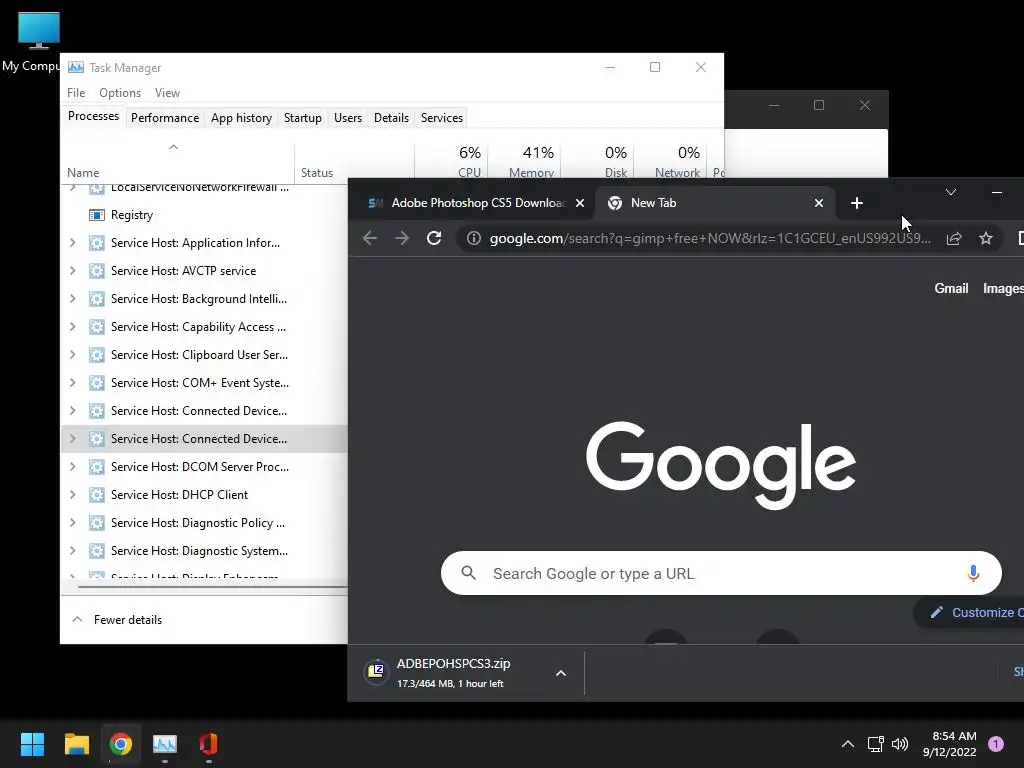The image size is (1024, 768).
Task: Expand Service Host: Application Information row
Action: 72,243
